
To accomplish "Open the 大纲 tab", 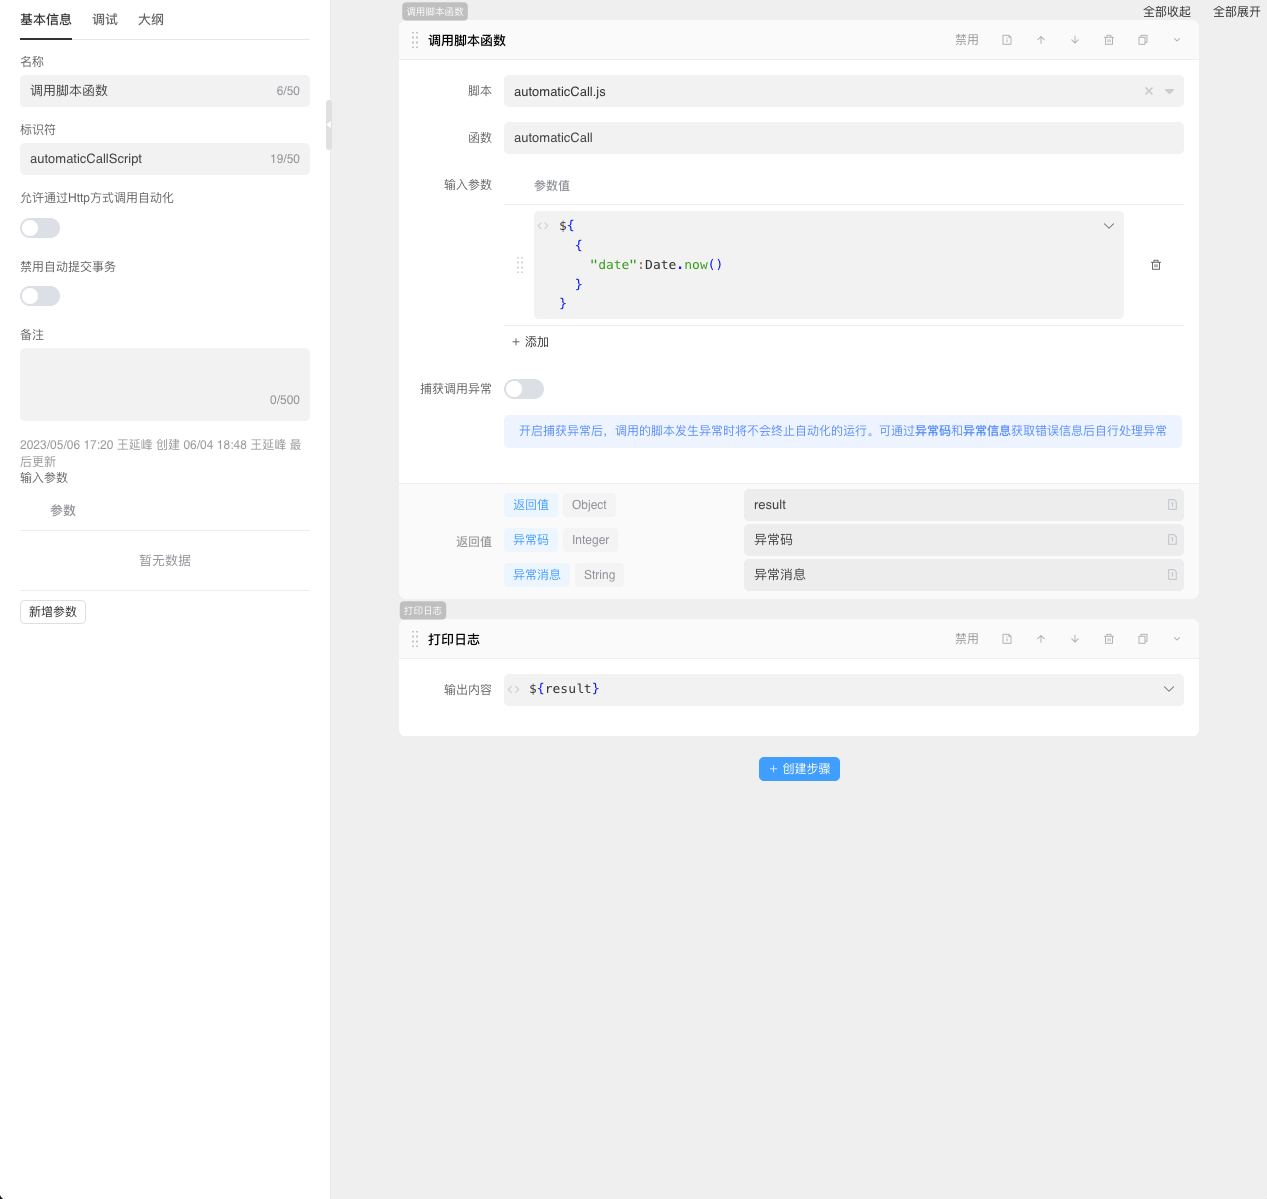I will 151,20.
